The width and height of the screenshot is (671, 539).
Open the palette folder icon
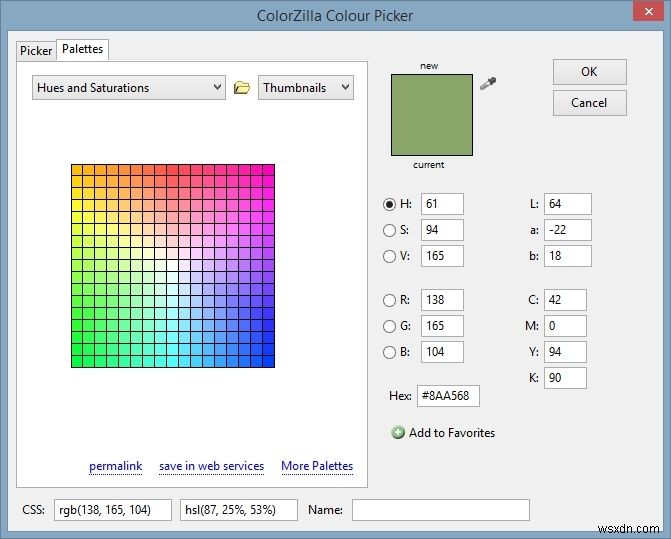point(241,88)
